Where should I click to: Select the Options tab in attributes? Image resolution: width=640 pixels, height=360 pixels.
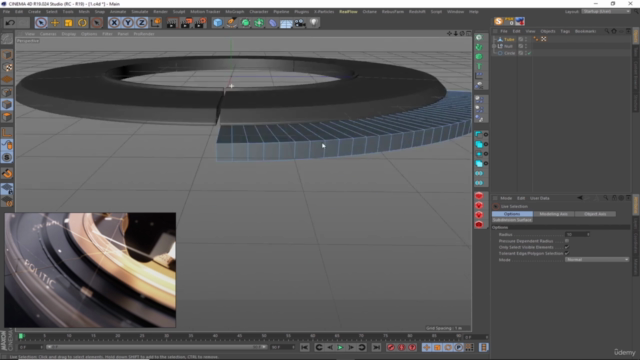(512, 214)
